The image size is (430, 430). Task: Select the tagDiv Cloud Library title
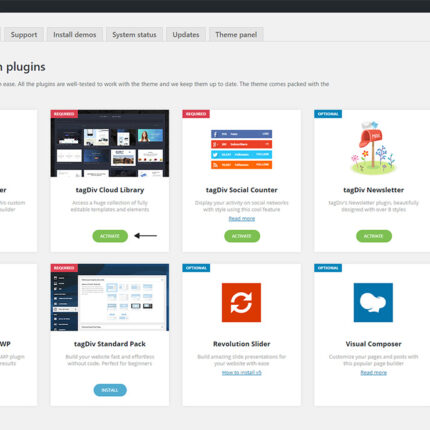point(110,190)
